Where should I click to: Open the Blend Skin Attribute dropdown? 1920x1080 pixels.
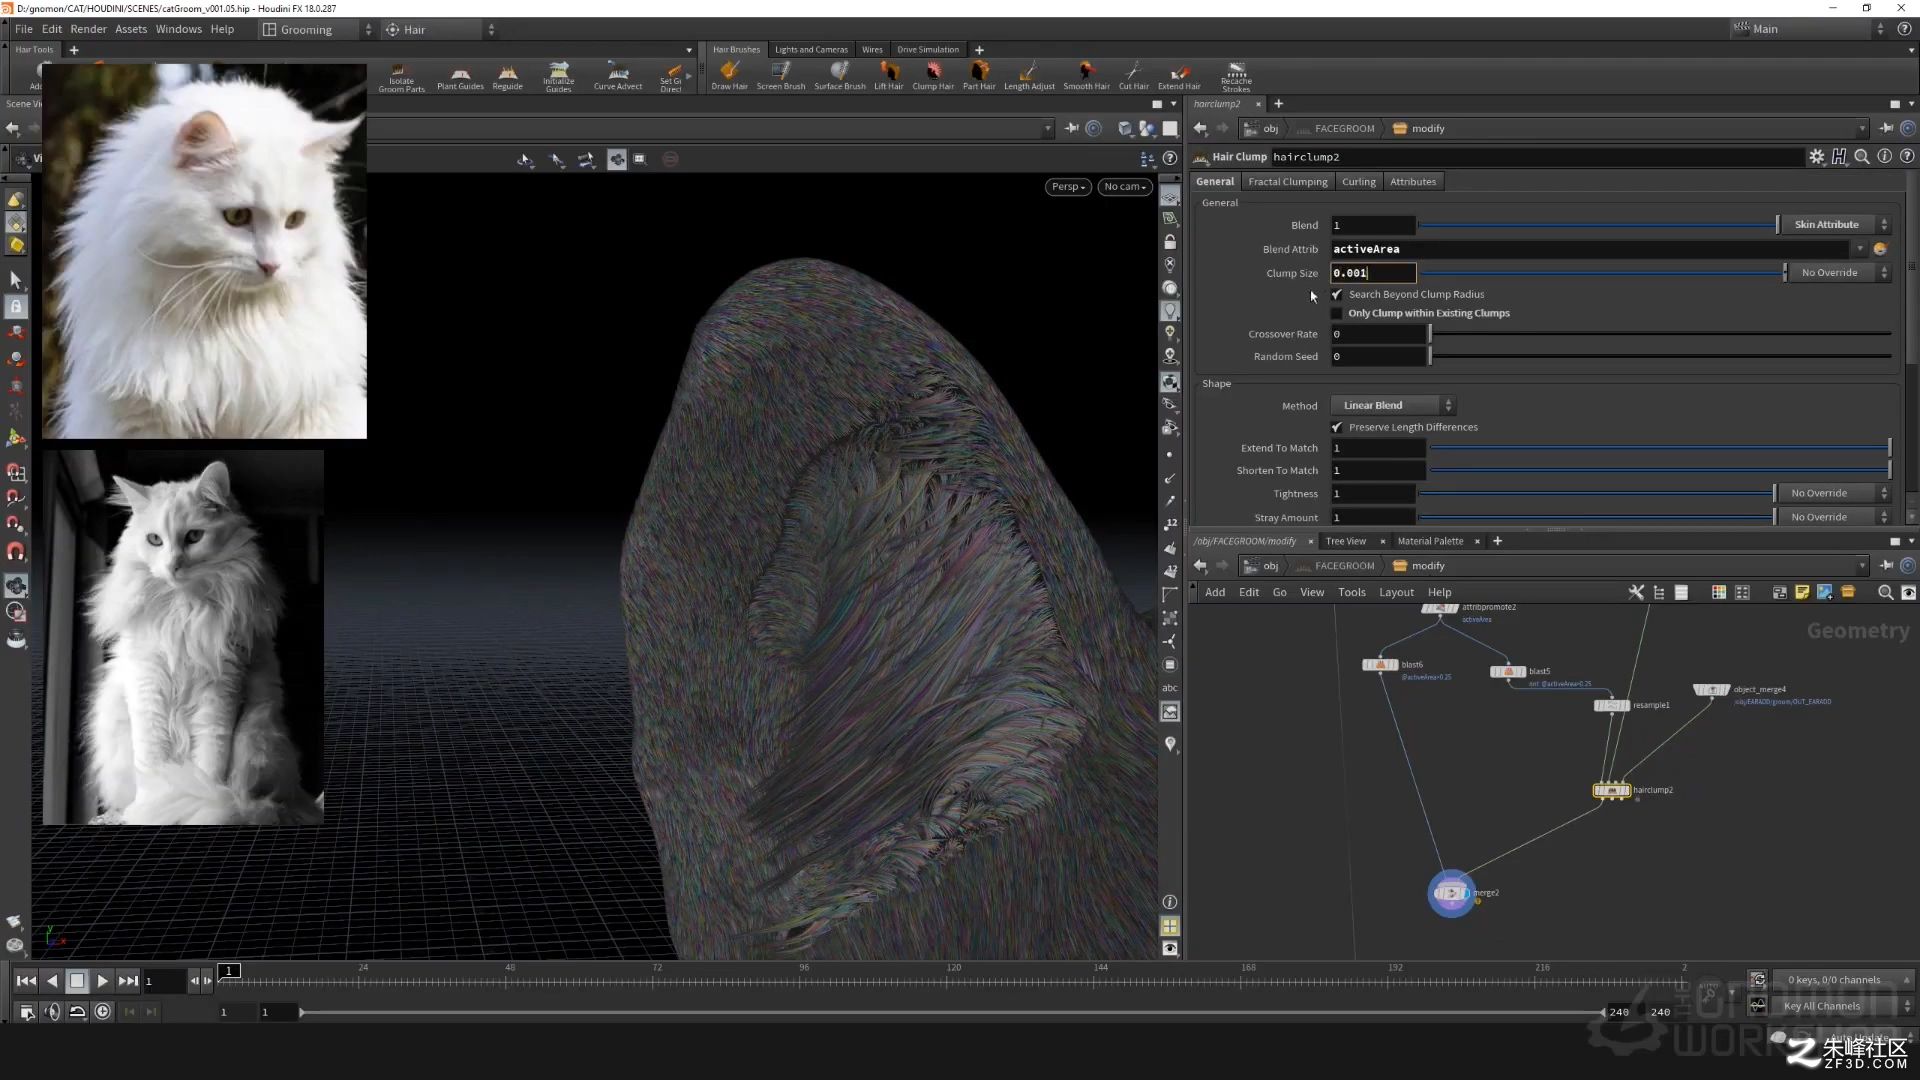coord(1835,225)
